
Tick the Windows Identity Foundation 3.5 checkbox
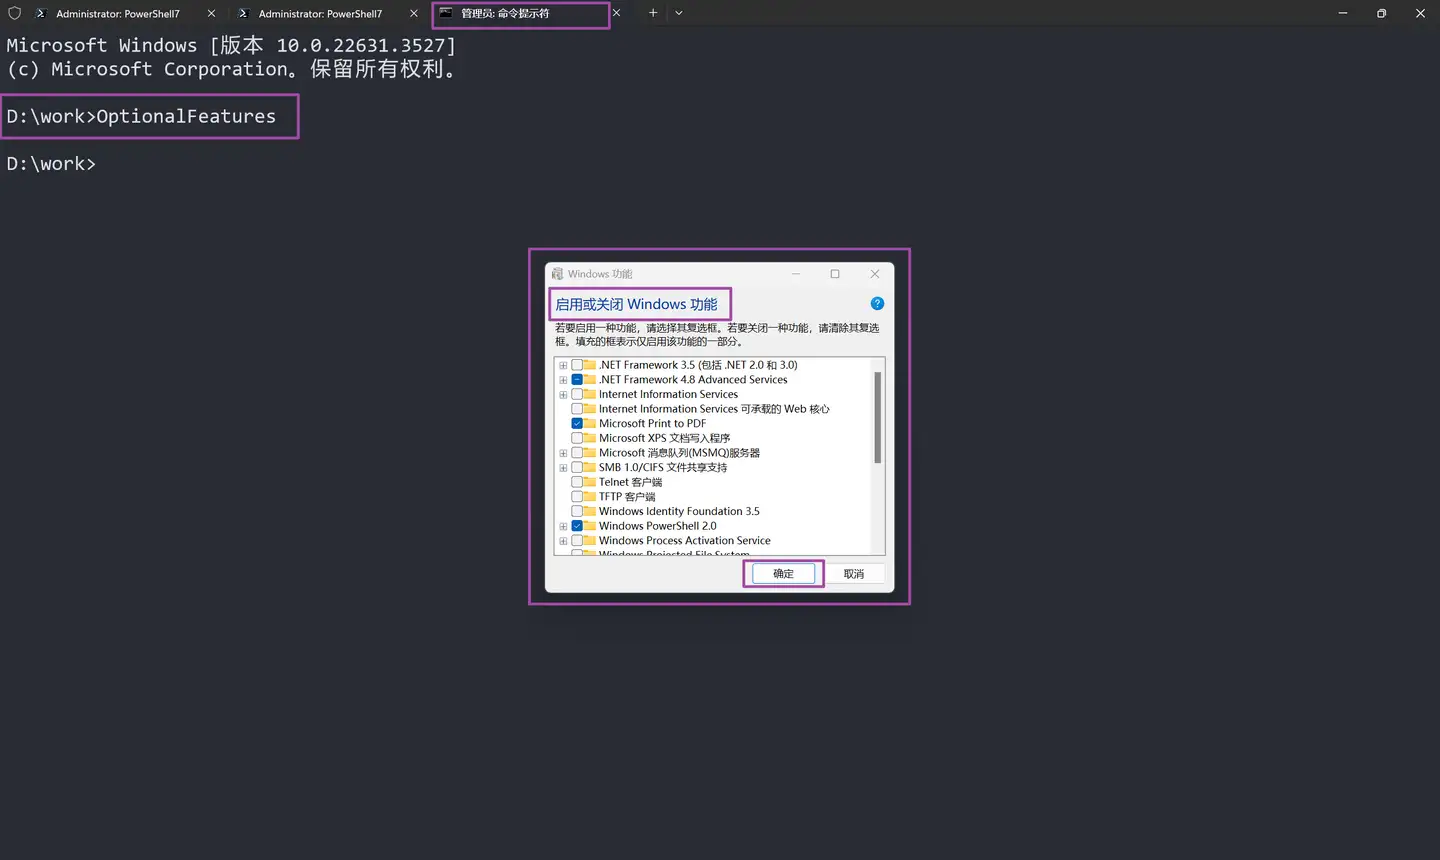[577, 511]
